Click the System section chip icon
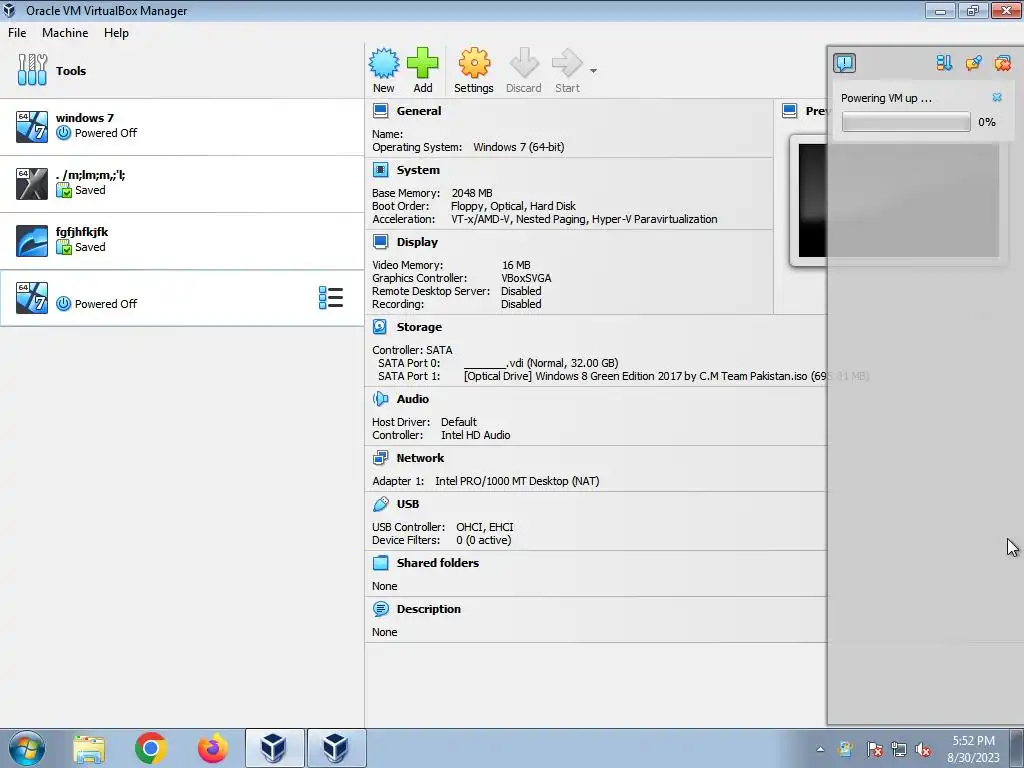 click(380, 170)
